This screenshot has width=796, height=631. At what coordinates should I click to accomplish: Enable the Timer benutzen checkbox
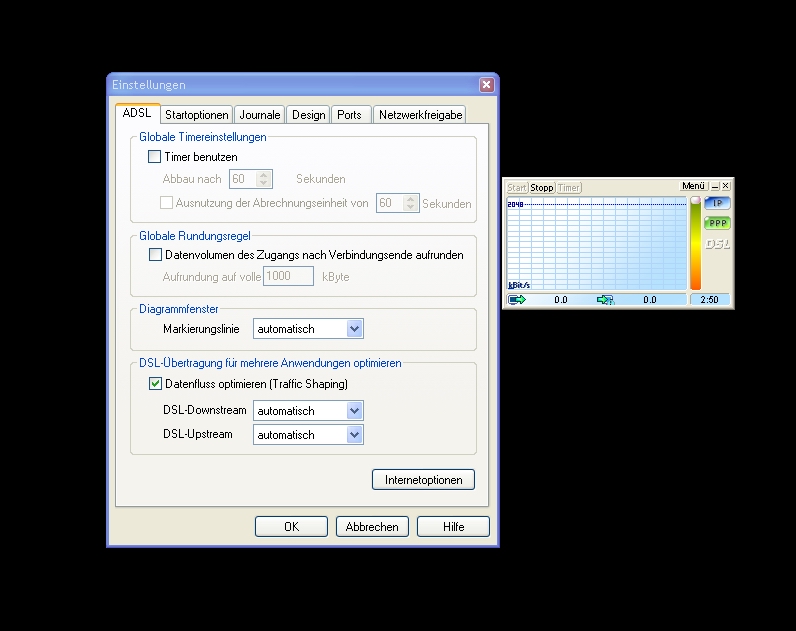(154, 156)
